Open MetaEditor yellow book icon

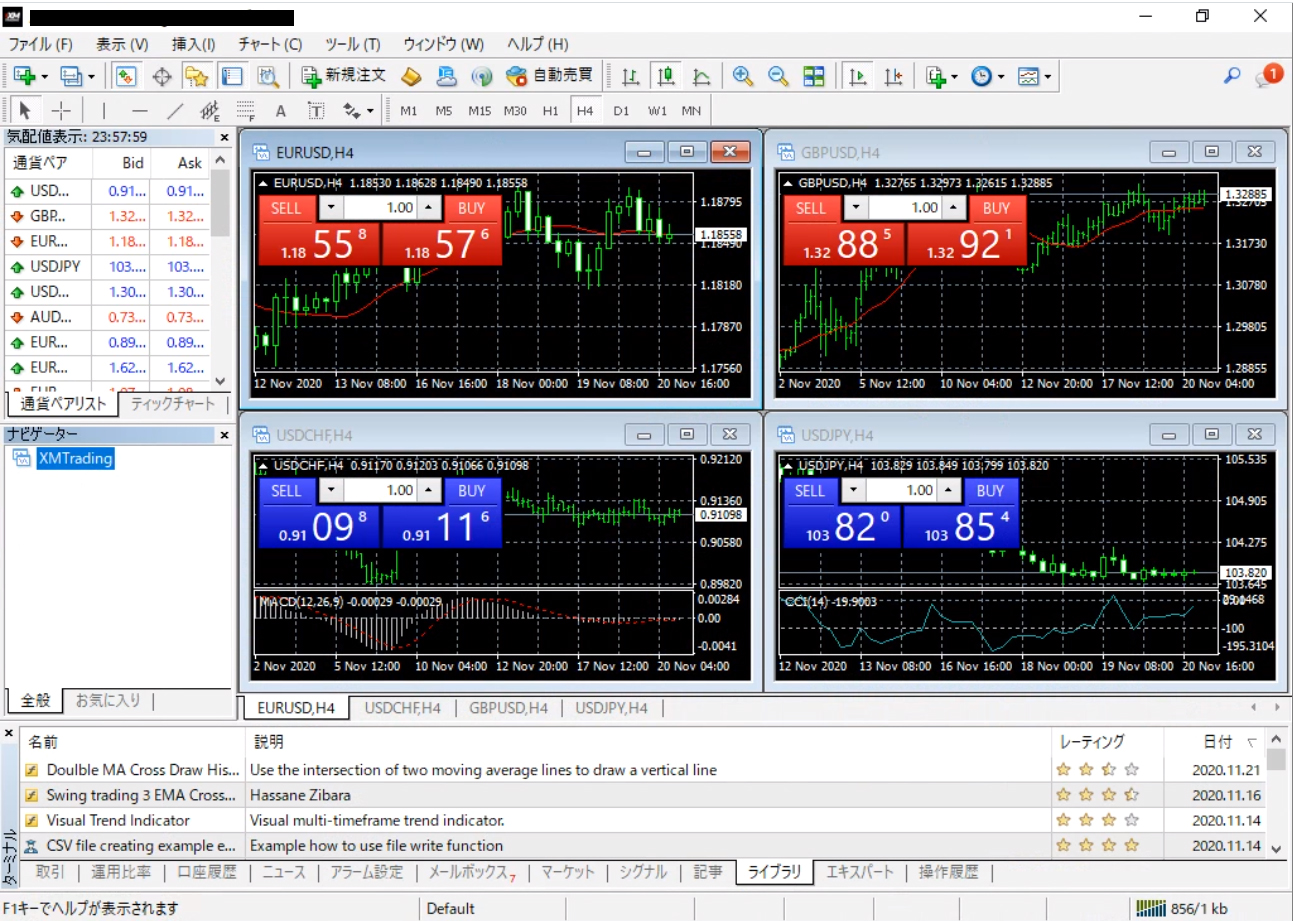coord(411,76)
